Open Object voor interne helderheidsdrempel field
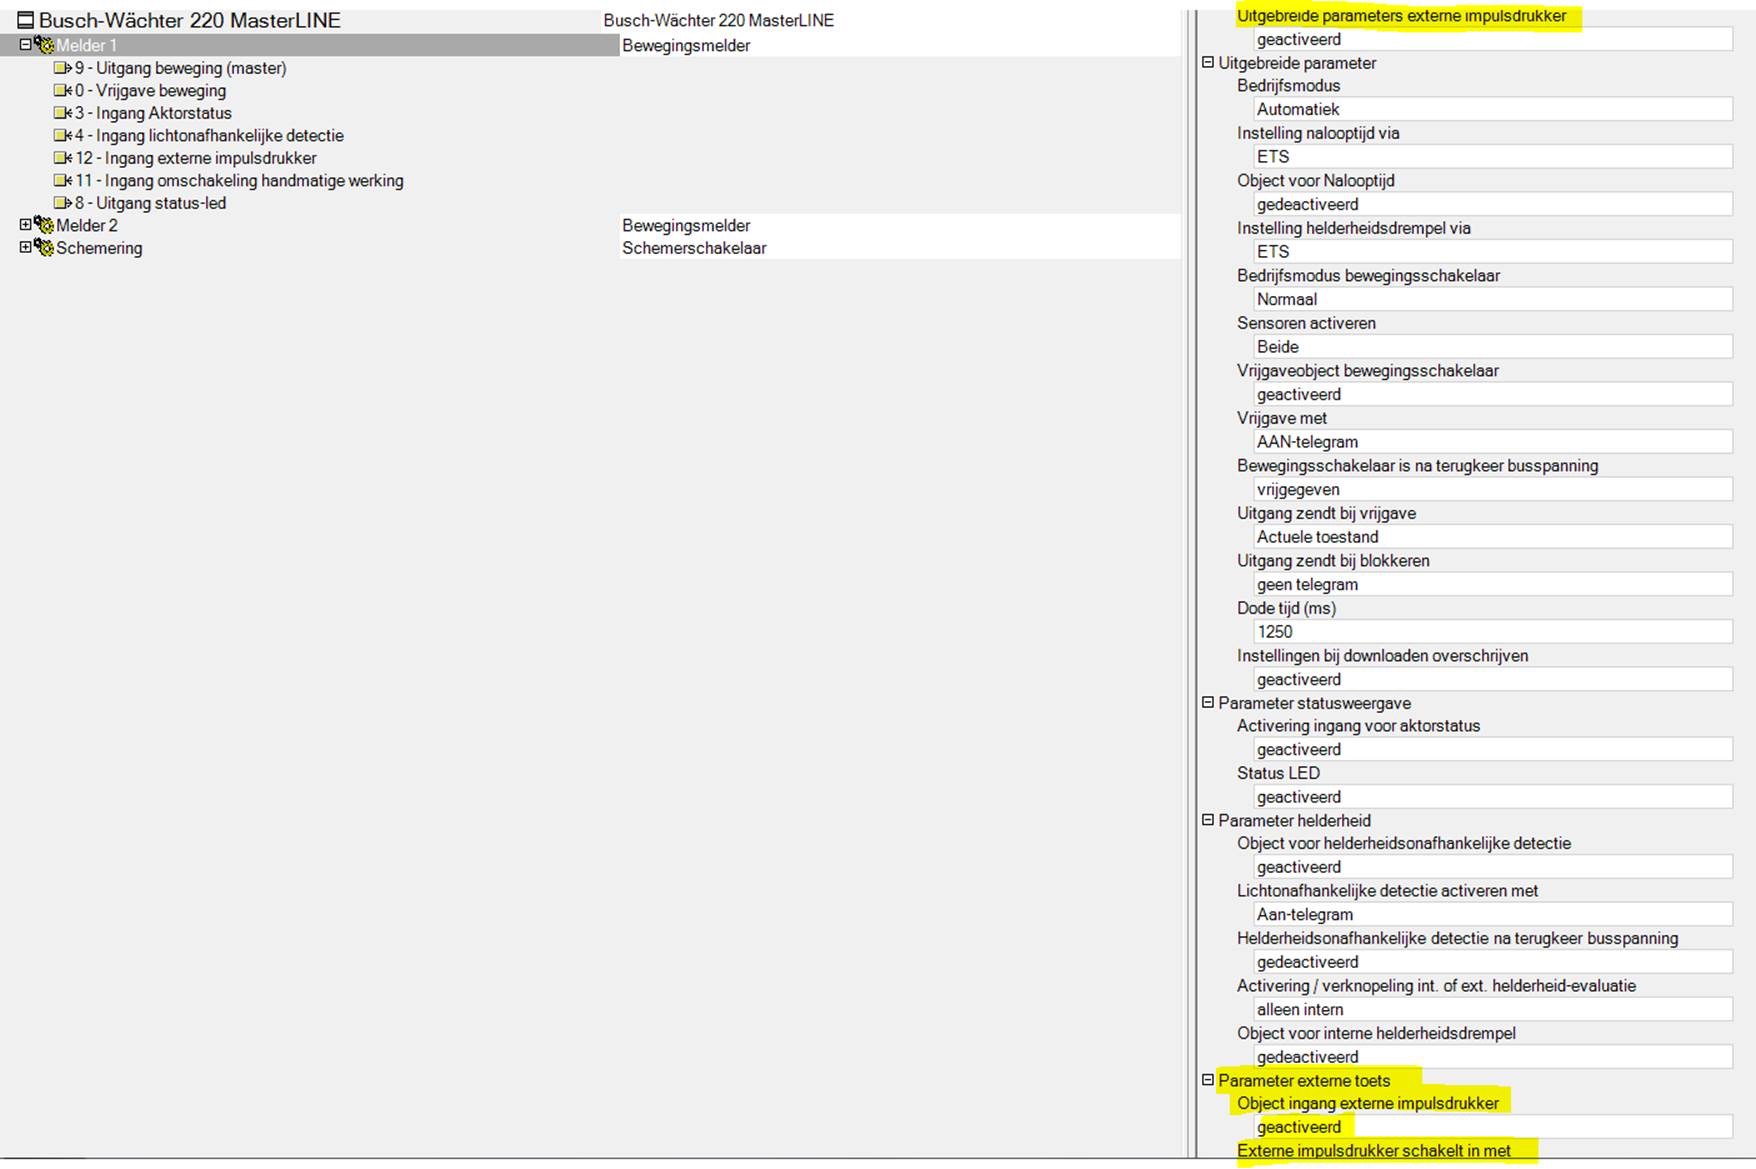Viewport: 1756px width, 1169px height. pos(1493,1057)
